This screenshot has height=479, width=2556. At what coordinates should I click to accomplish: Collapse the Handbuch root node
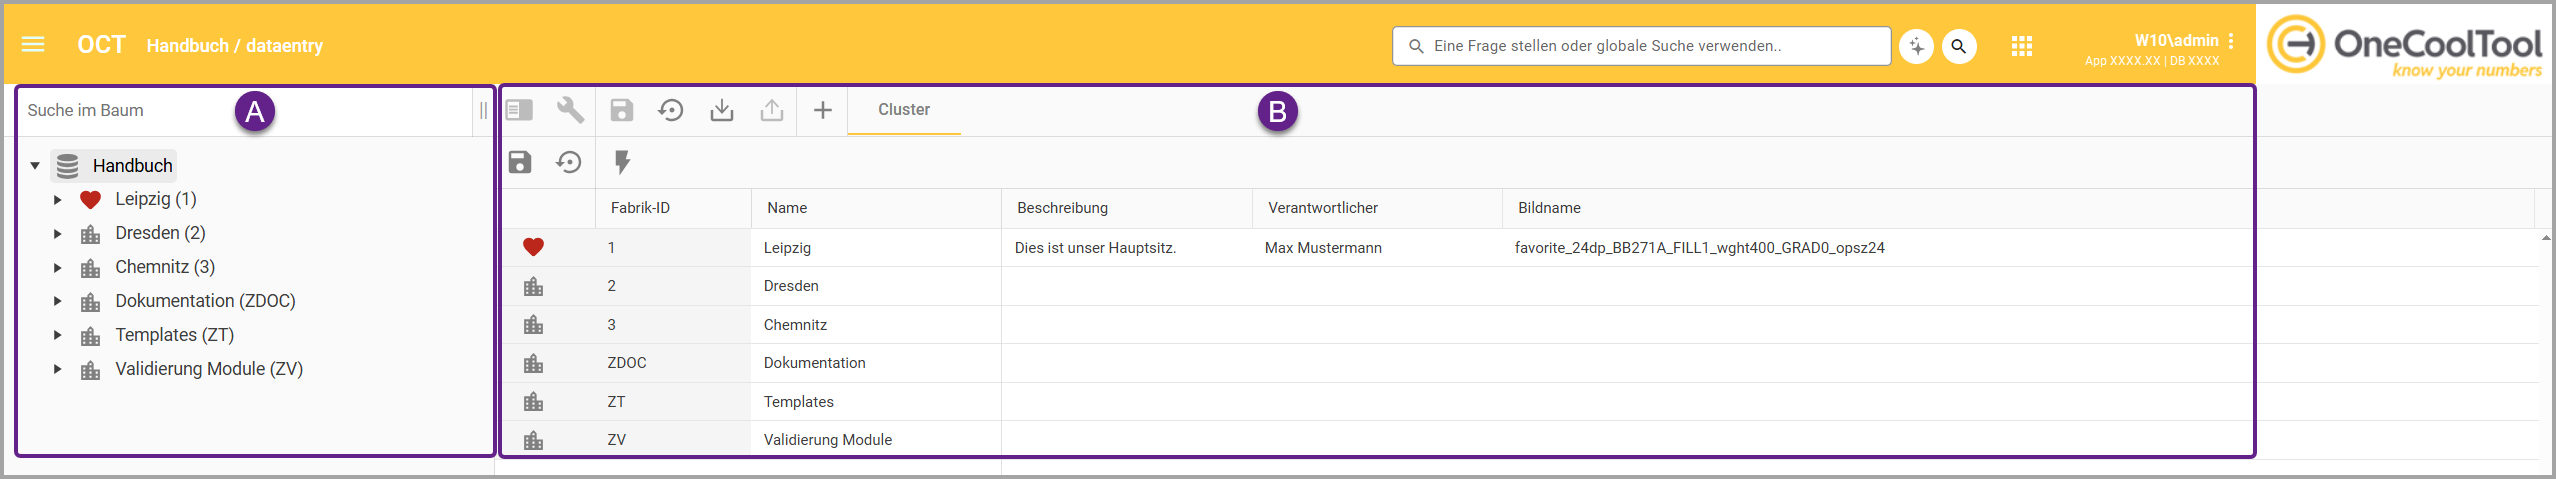[35, 166]
